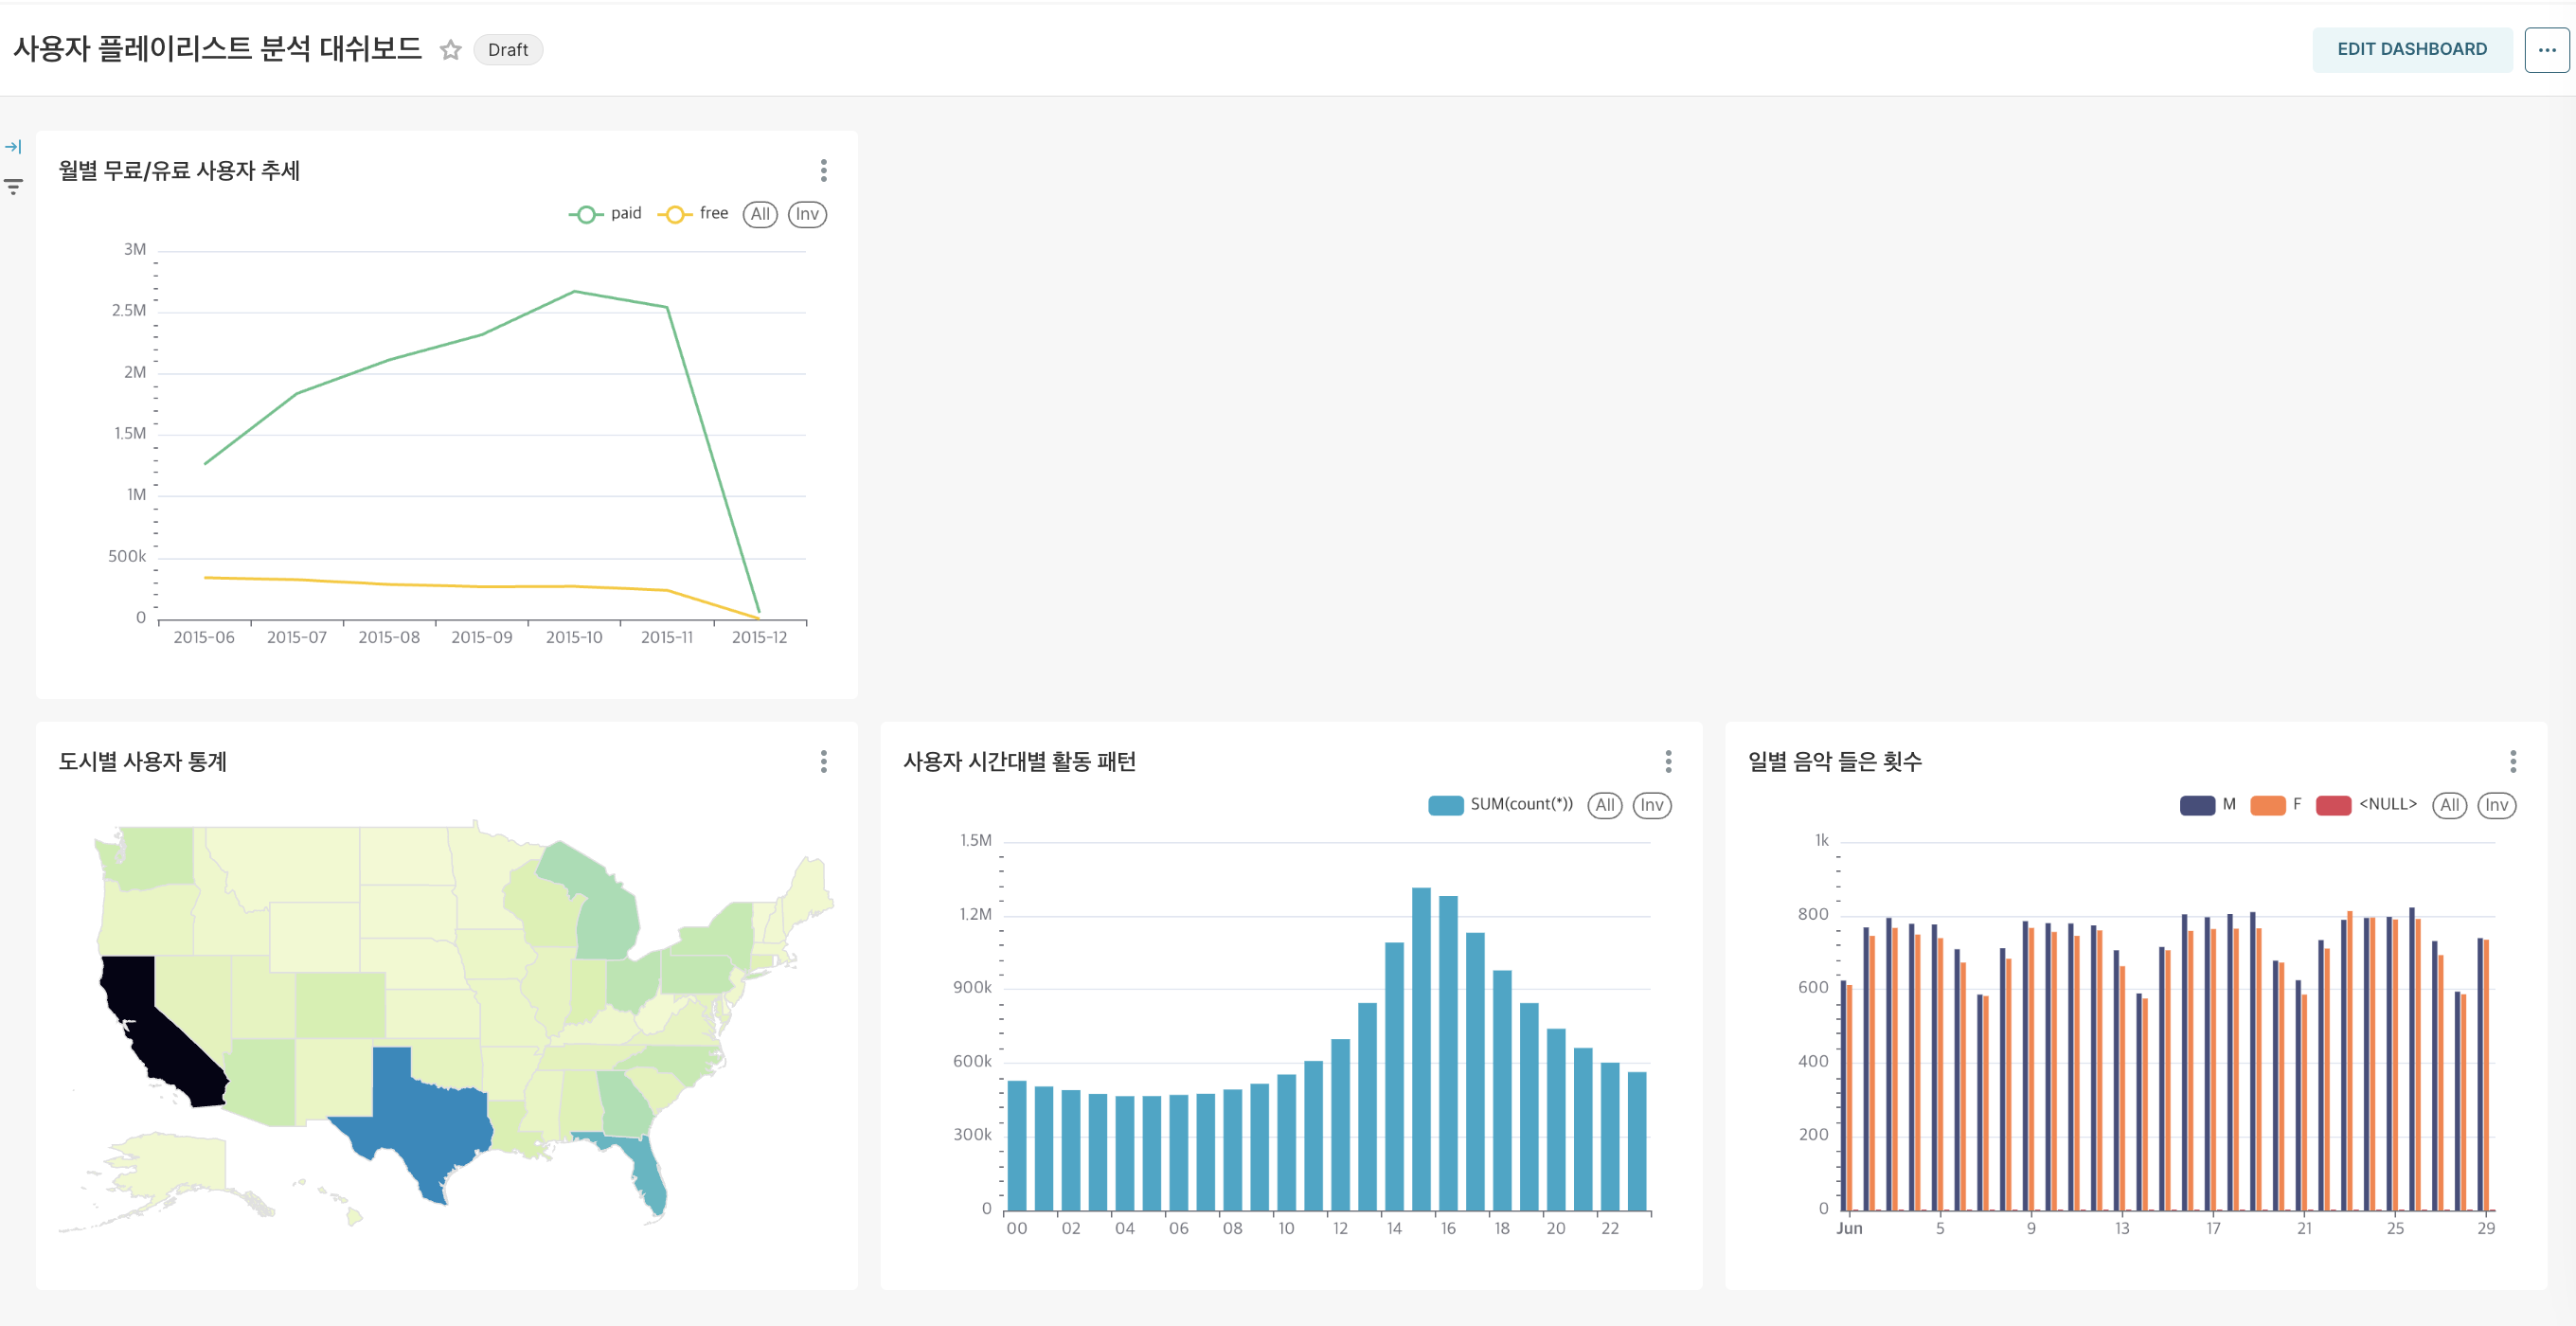2576x1326 pixels.
Task: Toggle the <NULL> legend item
Action: 2366,805
